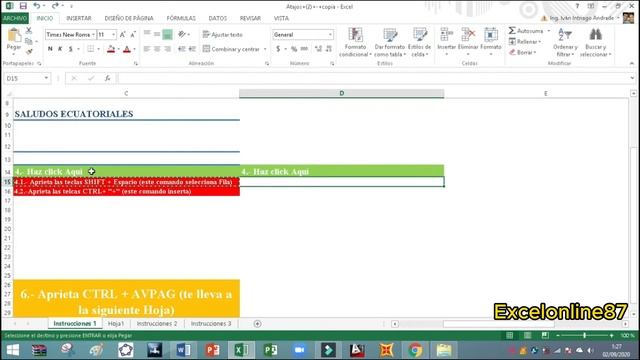Viewport: 640px width, 360px height.
Task: Switch to the REVISAR tab
Action: (x=250, y=18)
